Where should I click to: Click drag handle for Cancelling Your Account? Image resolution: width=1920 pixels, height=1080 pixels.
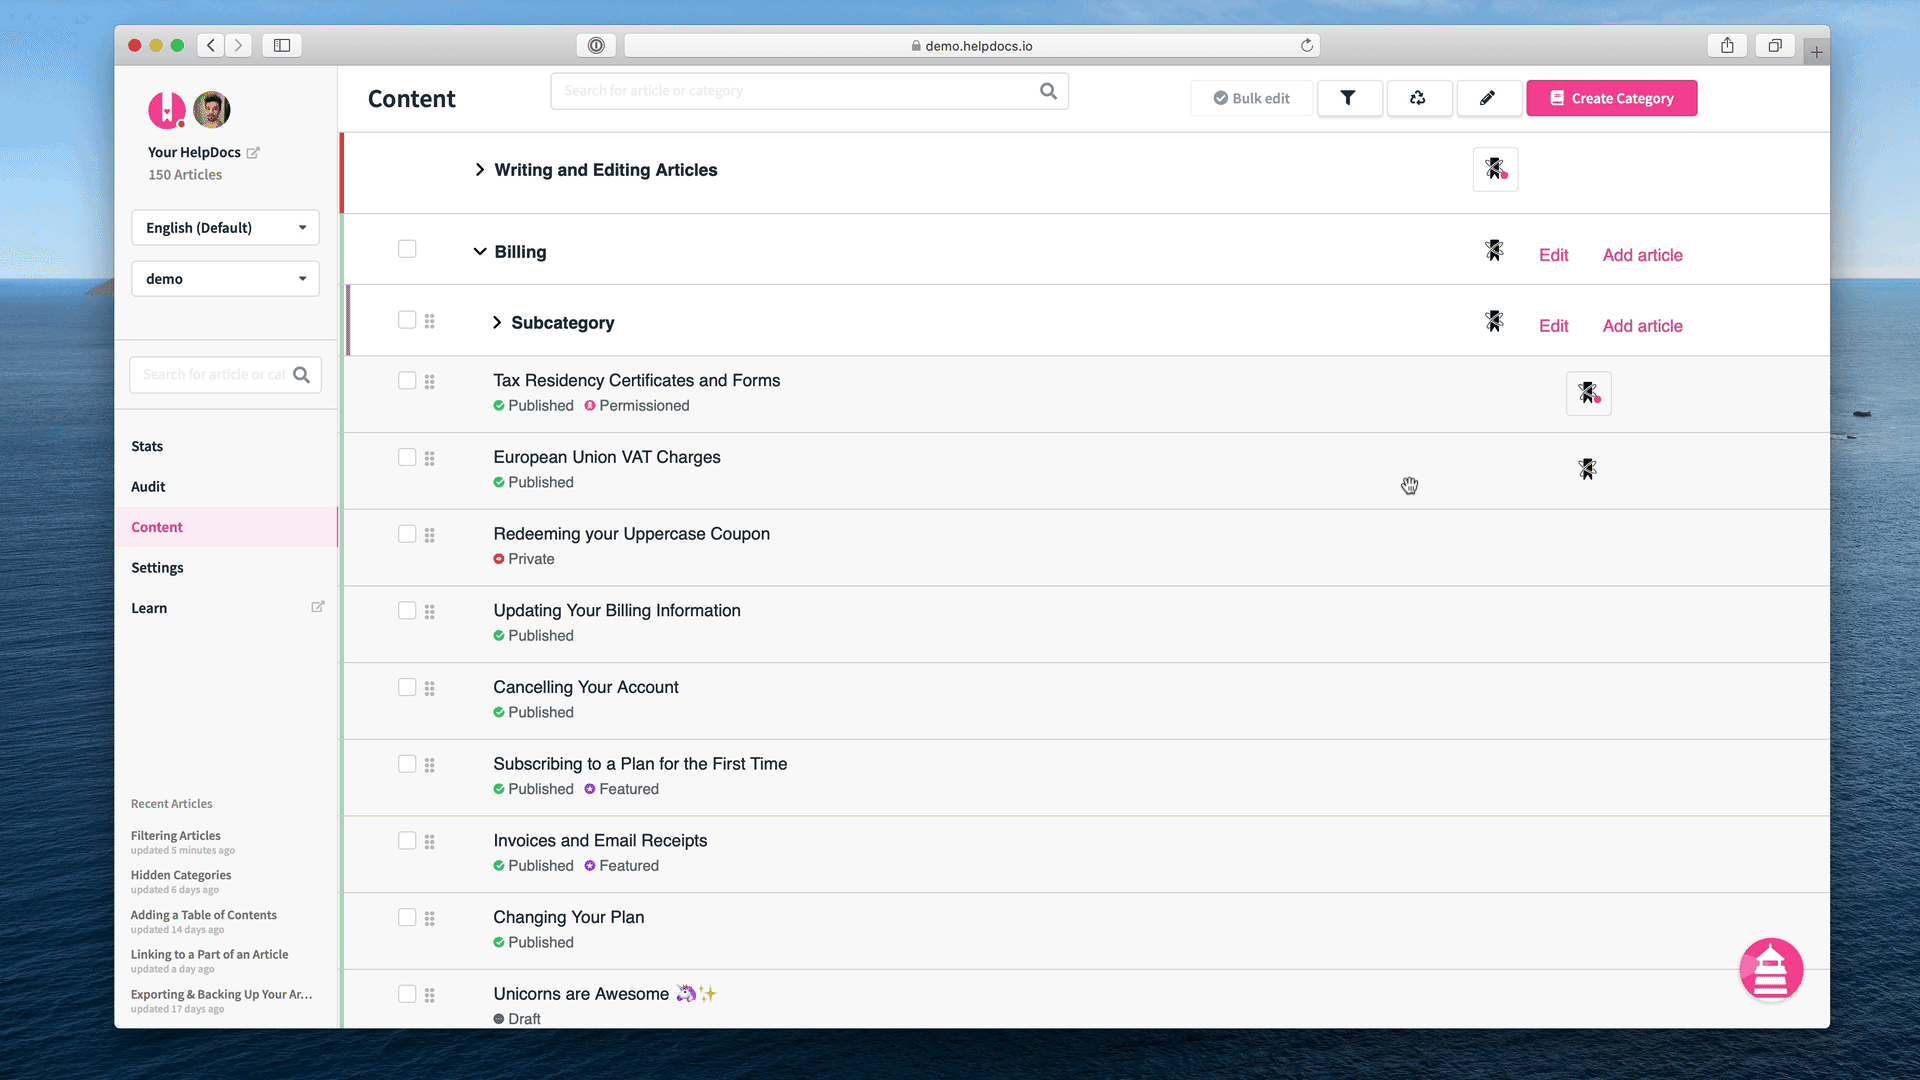429,688
